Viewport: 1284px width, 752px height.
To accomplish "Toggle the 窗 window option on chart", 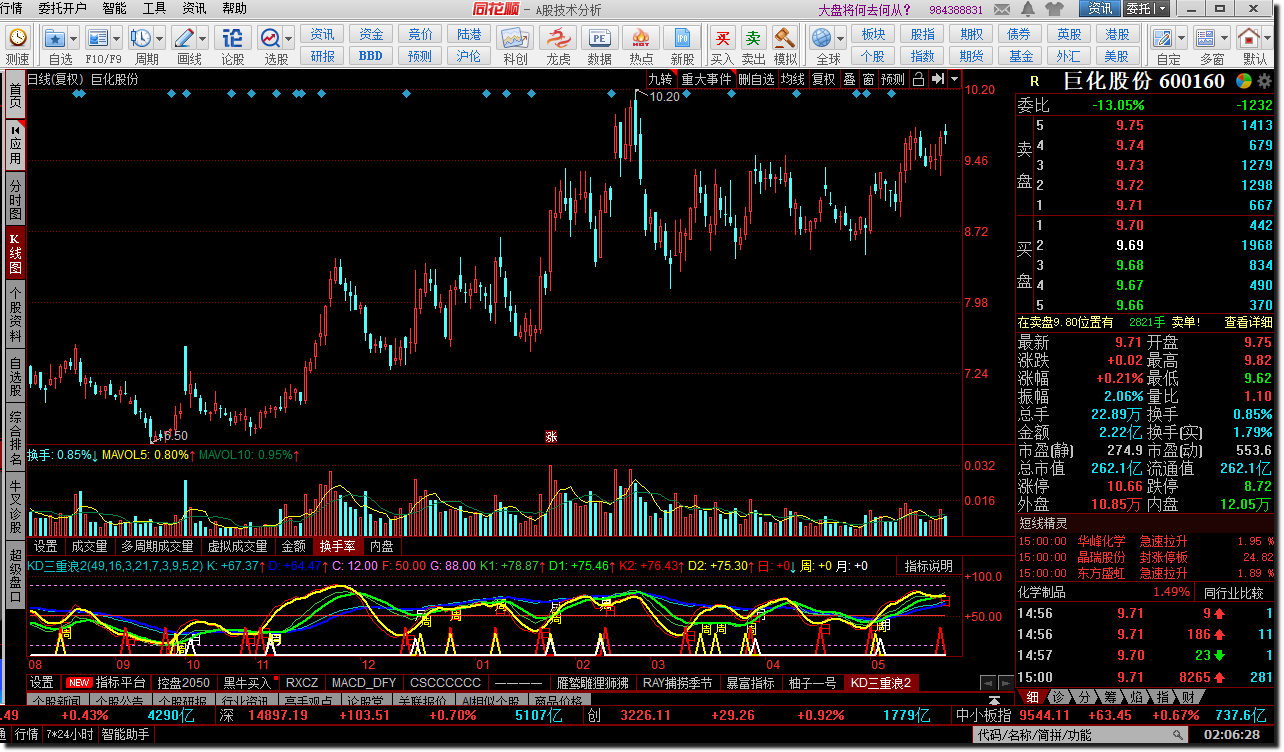I will point(868,79).
